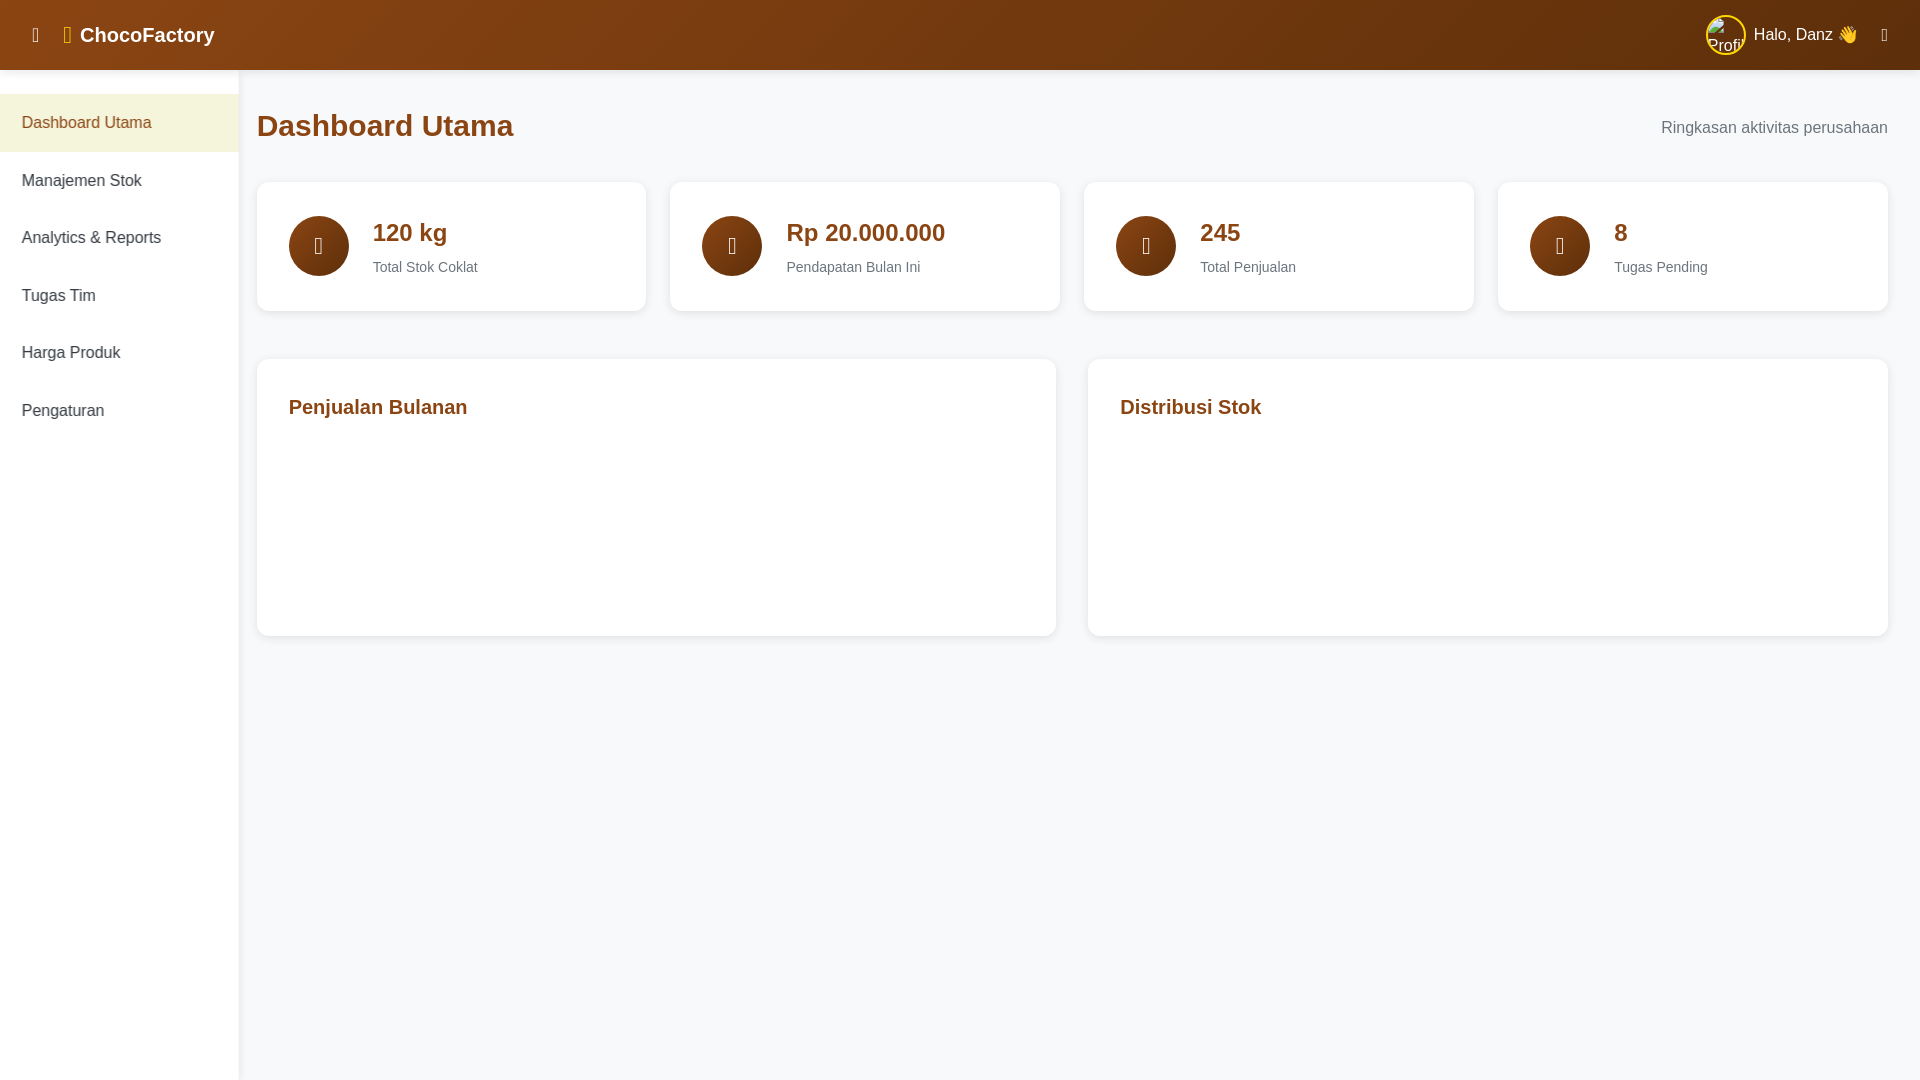
Task: Go to Pengaturan settings
Action: (119, 411)
